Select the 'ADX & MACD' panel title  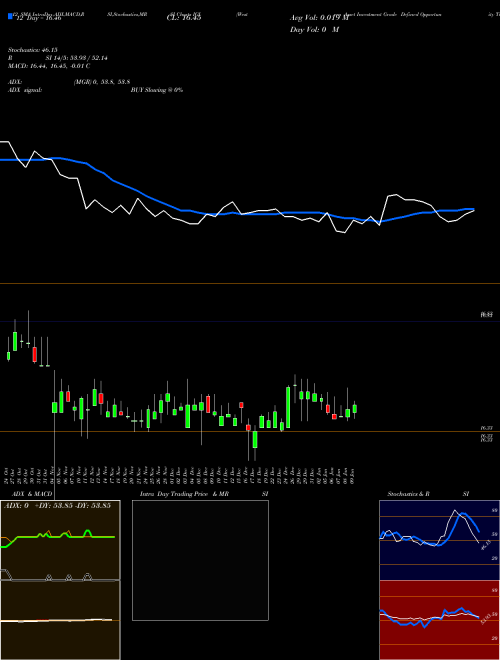point(32,494)
